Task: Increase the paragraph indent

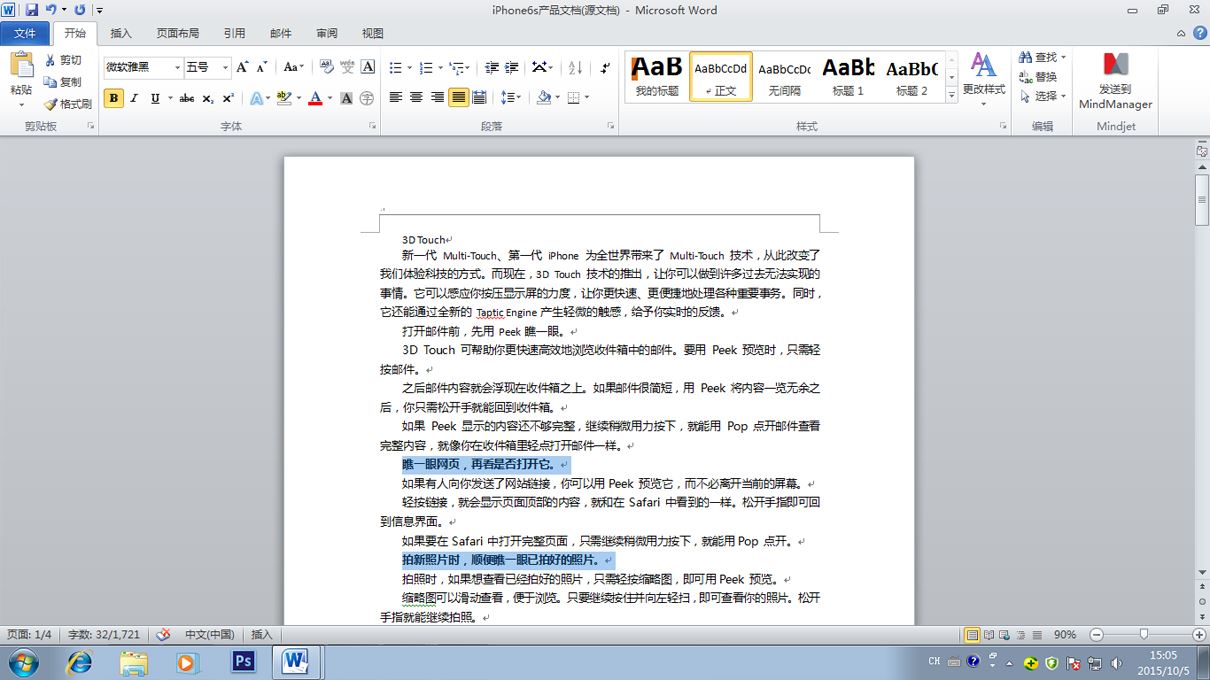Action: [x=511, y=67]
